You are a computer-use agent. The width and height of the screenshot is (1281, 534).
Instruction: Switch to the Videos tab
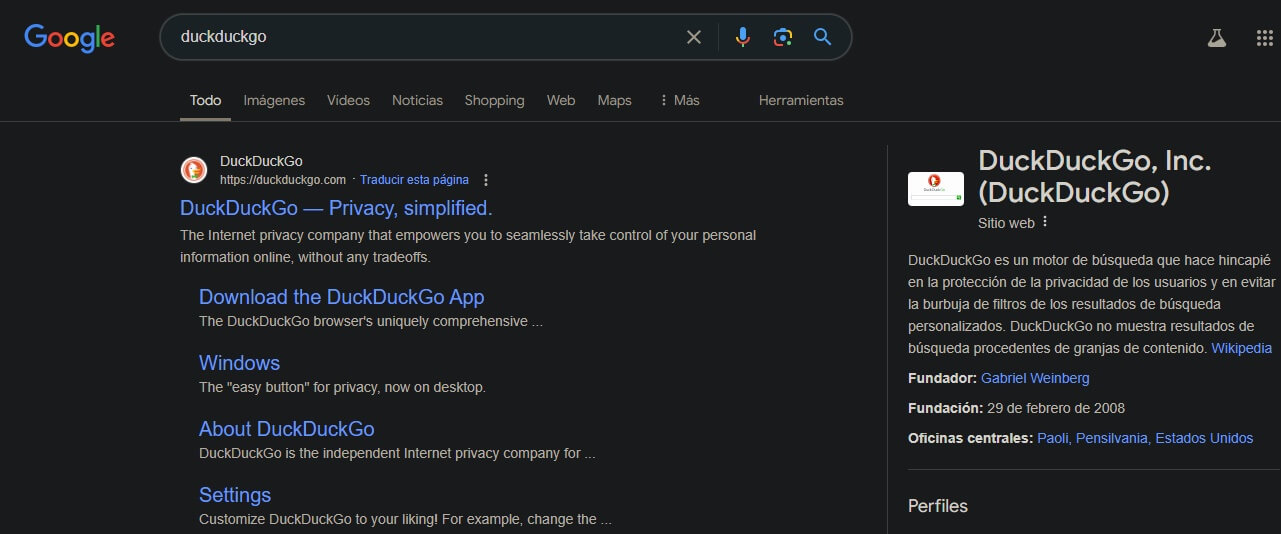click(348, 100)
